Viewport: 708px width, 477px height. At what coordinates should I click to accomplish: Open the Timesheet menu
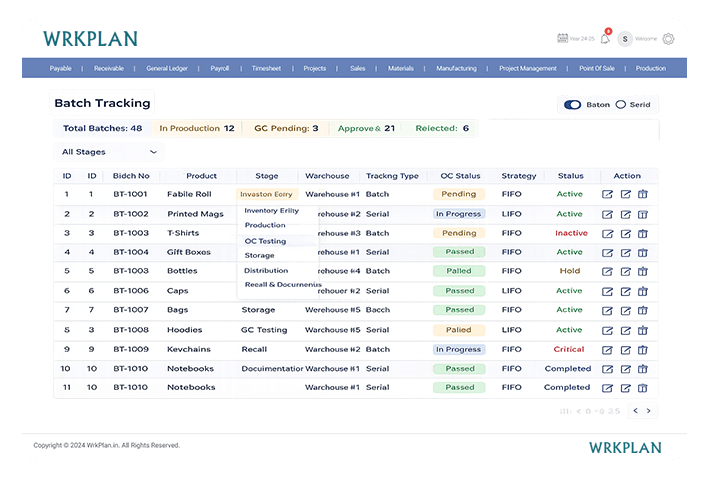[x=266, y=68]
